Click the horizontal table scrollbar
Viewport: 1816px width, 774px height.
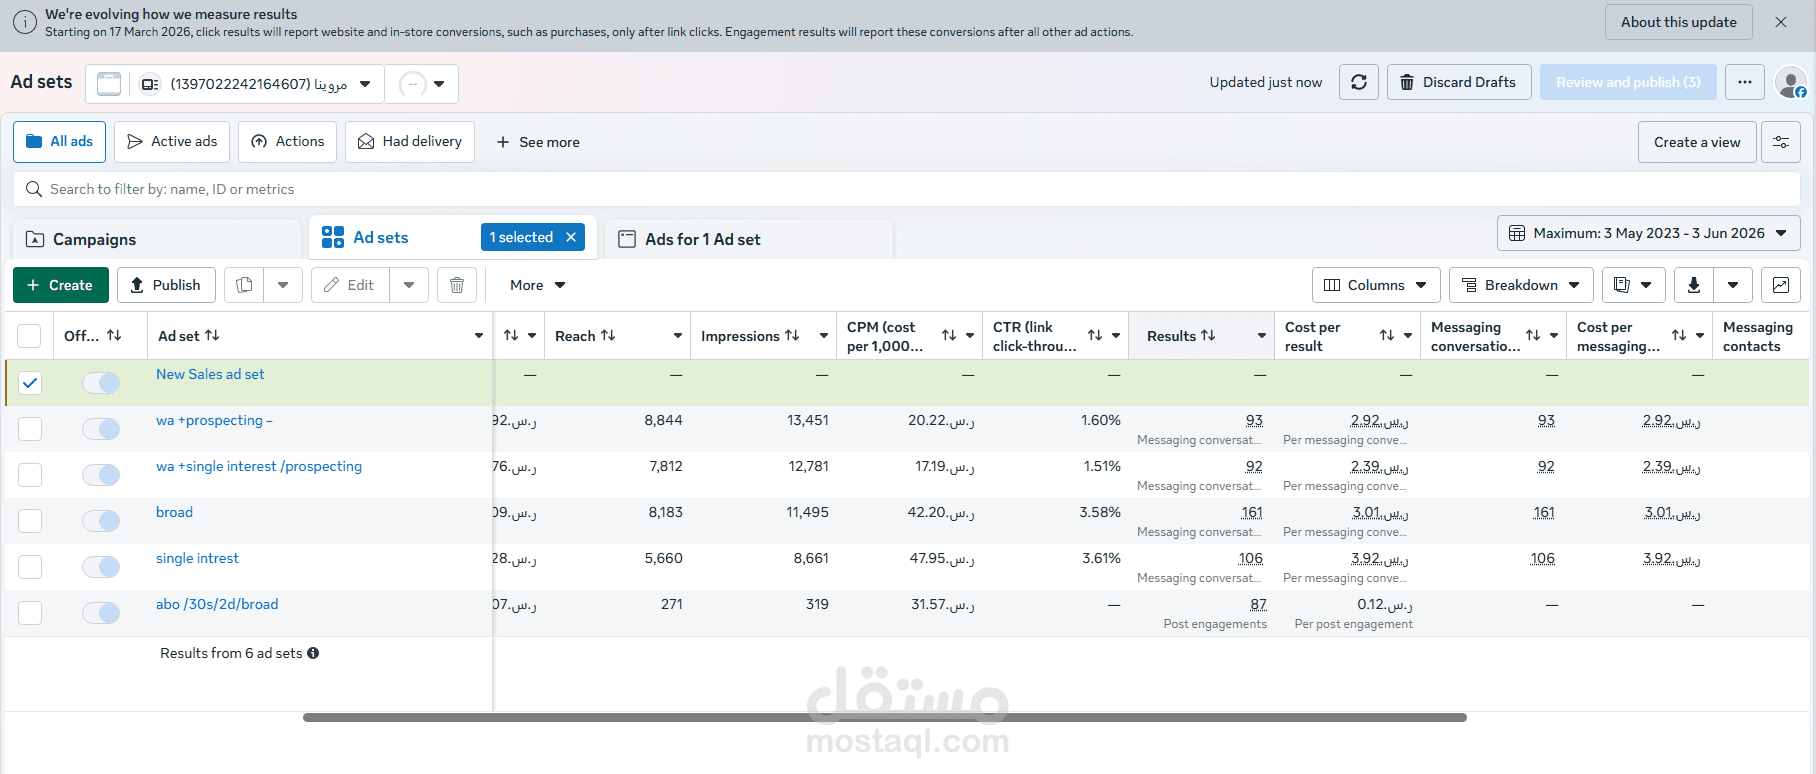click(x=884, y=717)
